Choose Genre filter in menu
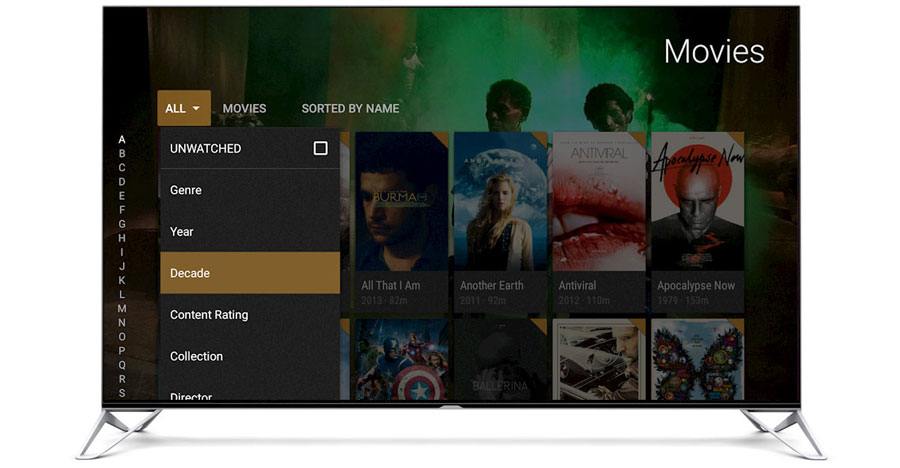The width and height of the screenshot is (900, 468). click(x=250, y=190)
